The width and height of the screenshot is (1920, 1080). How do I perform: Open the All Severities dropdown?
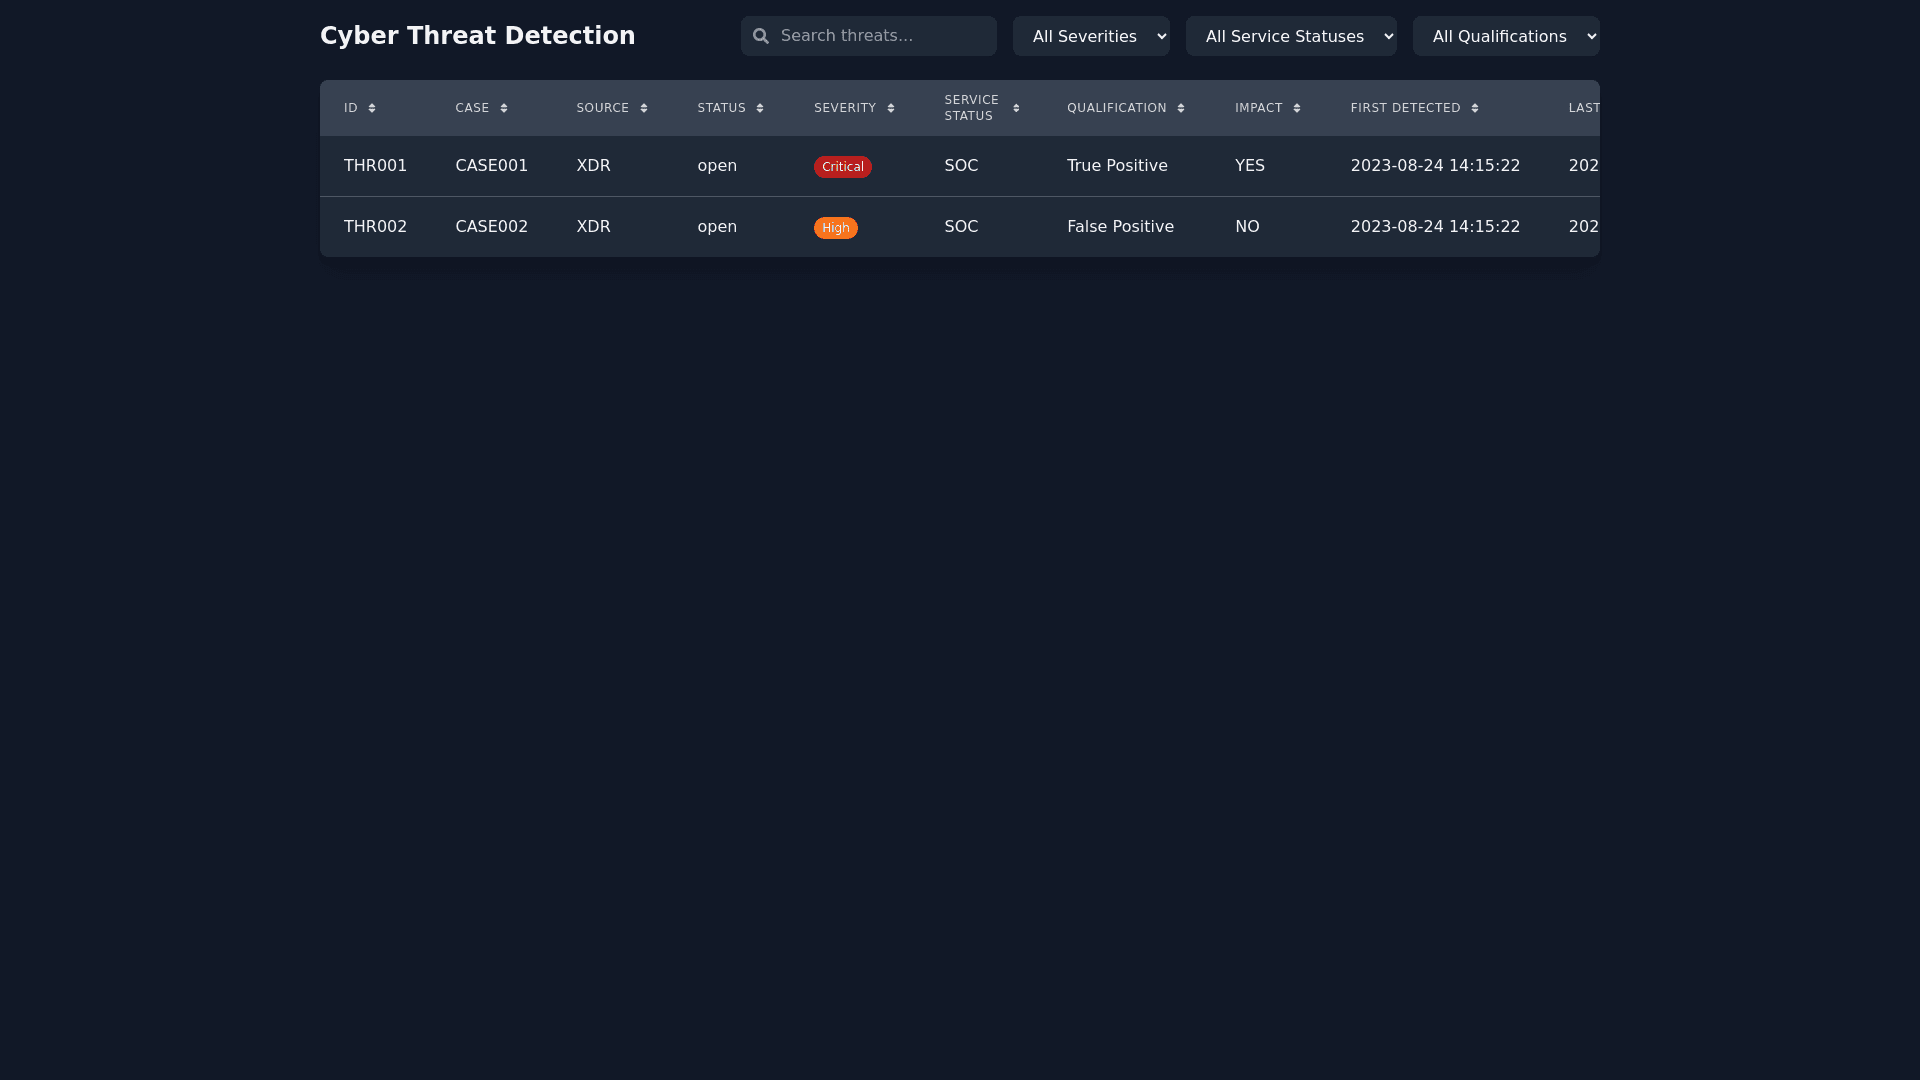pyautogui.click(x=1091, y=36)
